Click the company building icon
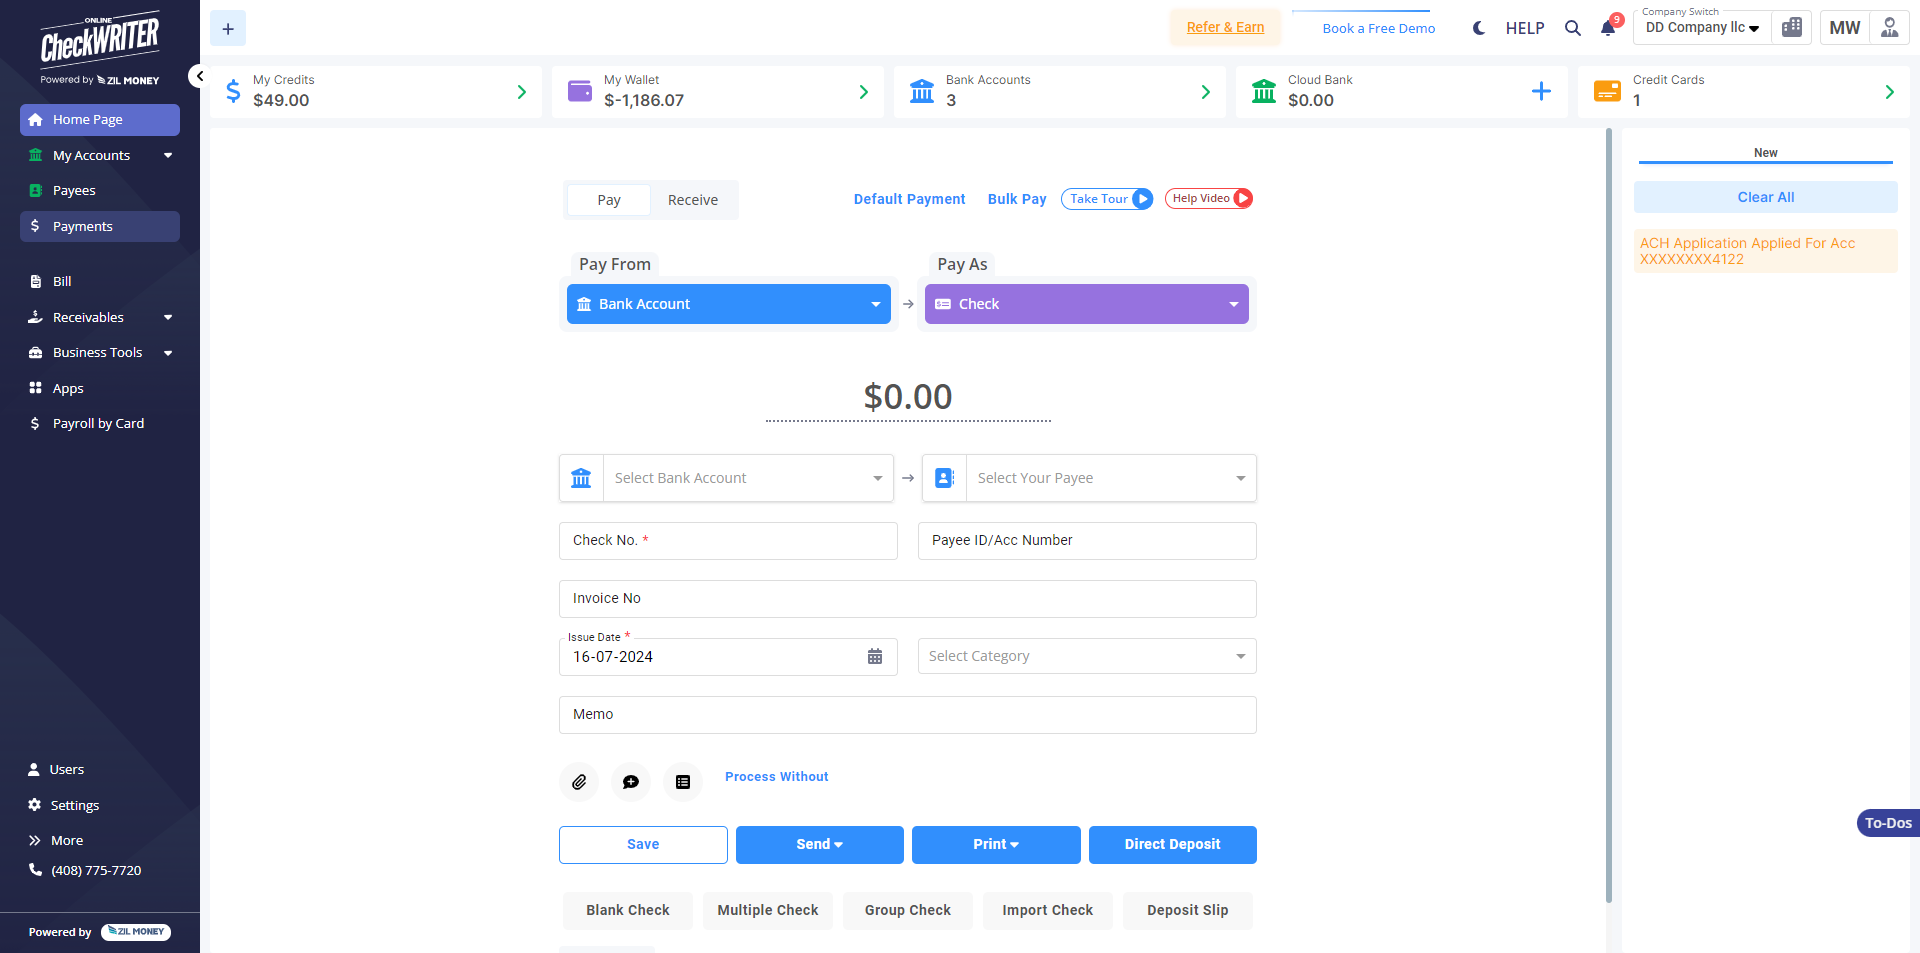Image resolution: width=1920 pixels, height=953 pixels. click(1792, 28)
